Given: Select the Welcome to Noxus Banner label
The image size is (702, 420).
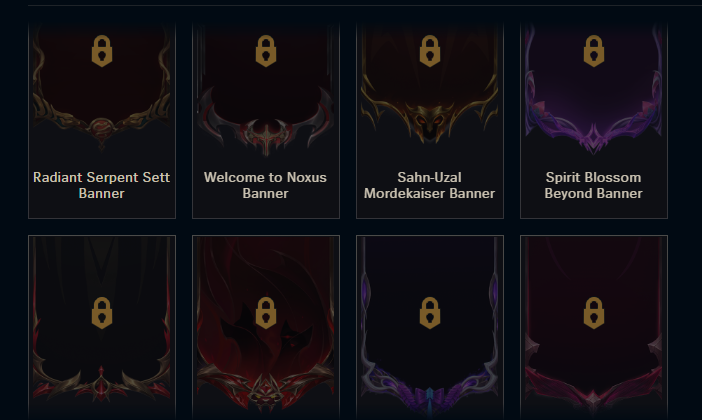Looking at the screenshot, I should (x=265, y=185).
